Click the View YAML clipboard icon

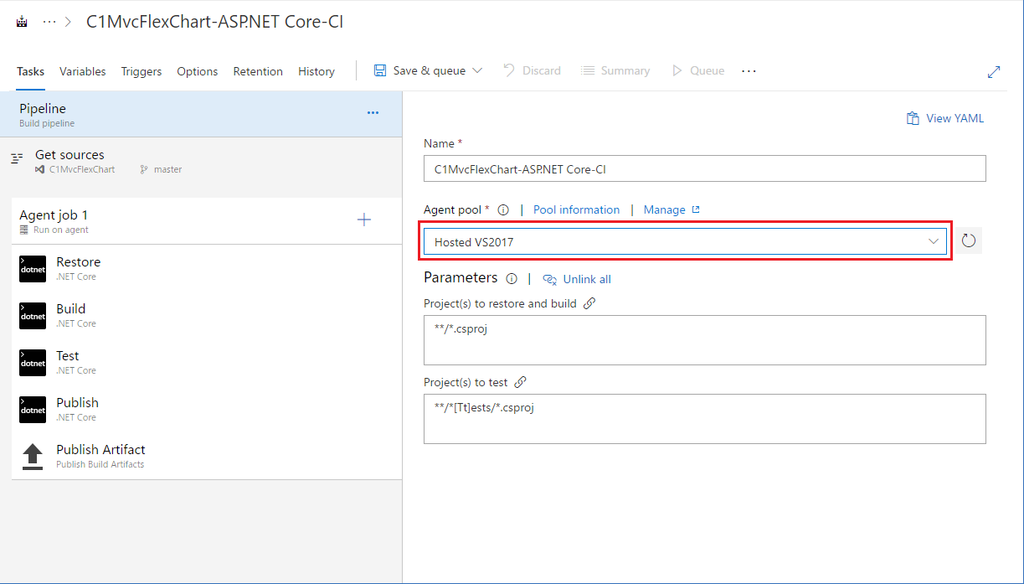[912, 118]
